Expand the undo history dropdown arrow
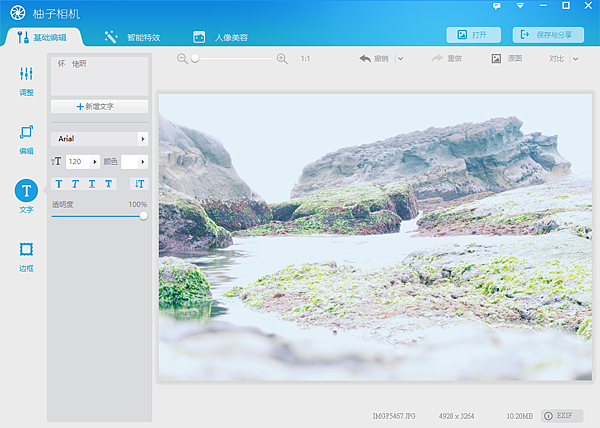The height and width of the screenshot is (428, 600). 400,59
